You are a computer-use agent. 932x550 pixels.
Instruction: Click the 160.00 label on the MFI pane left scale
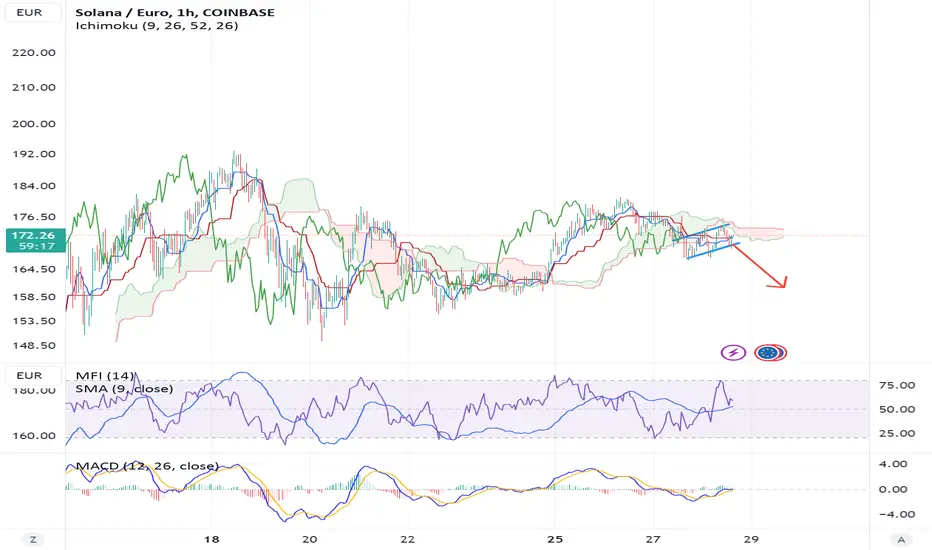tap(34, 435)
